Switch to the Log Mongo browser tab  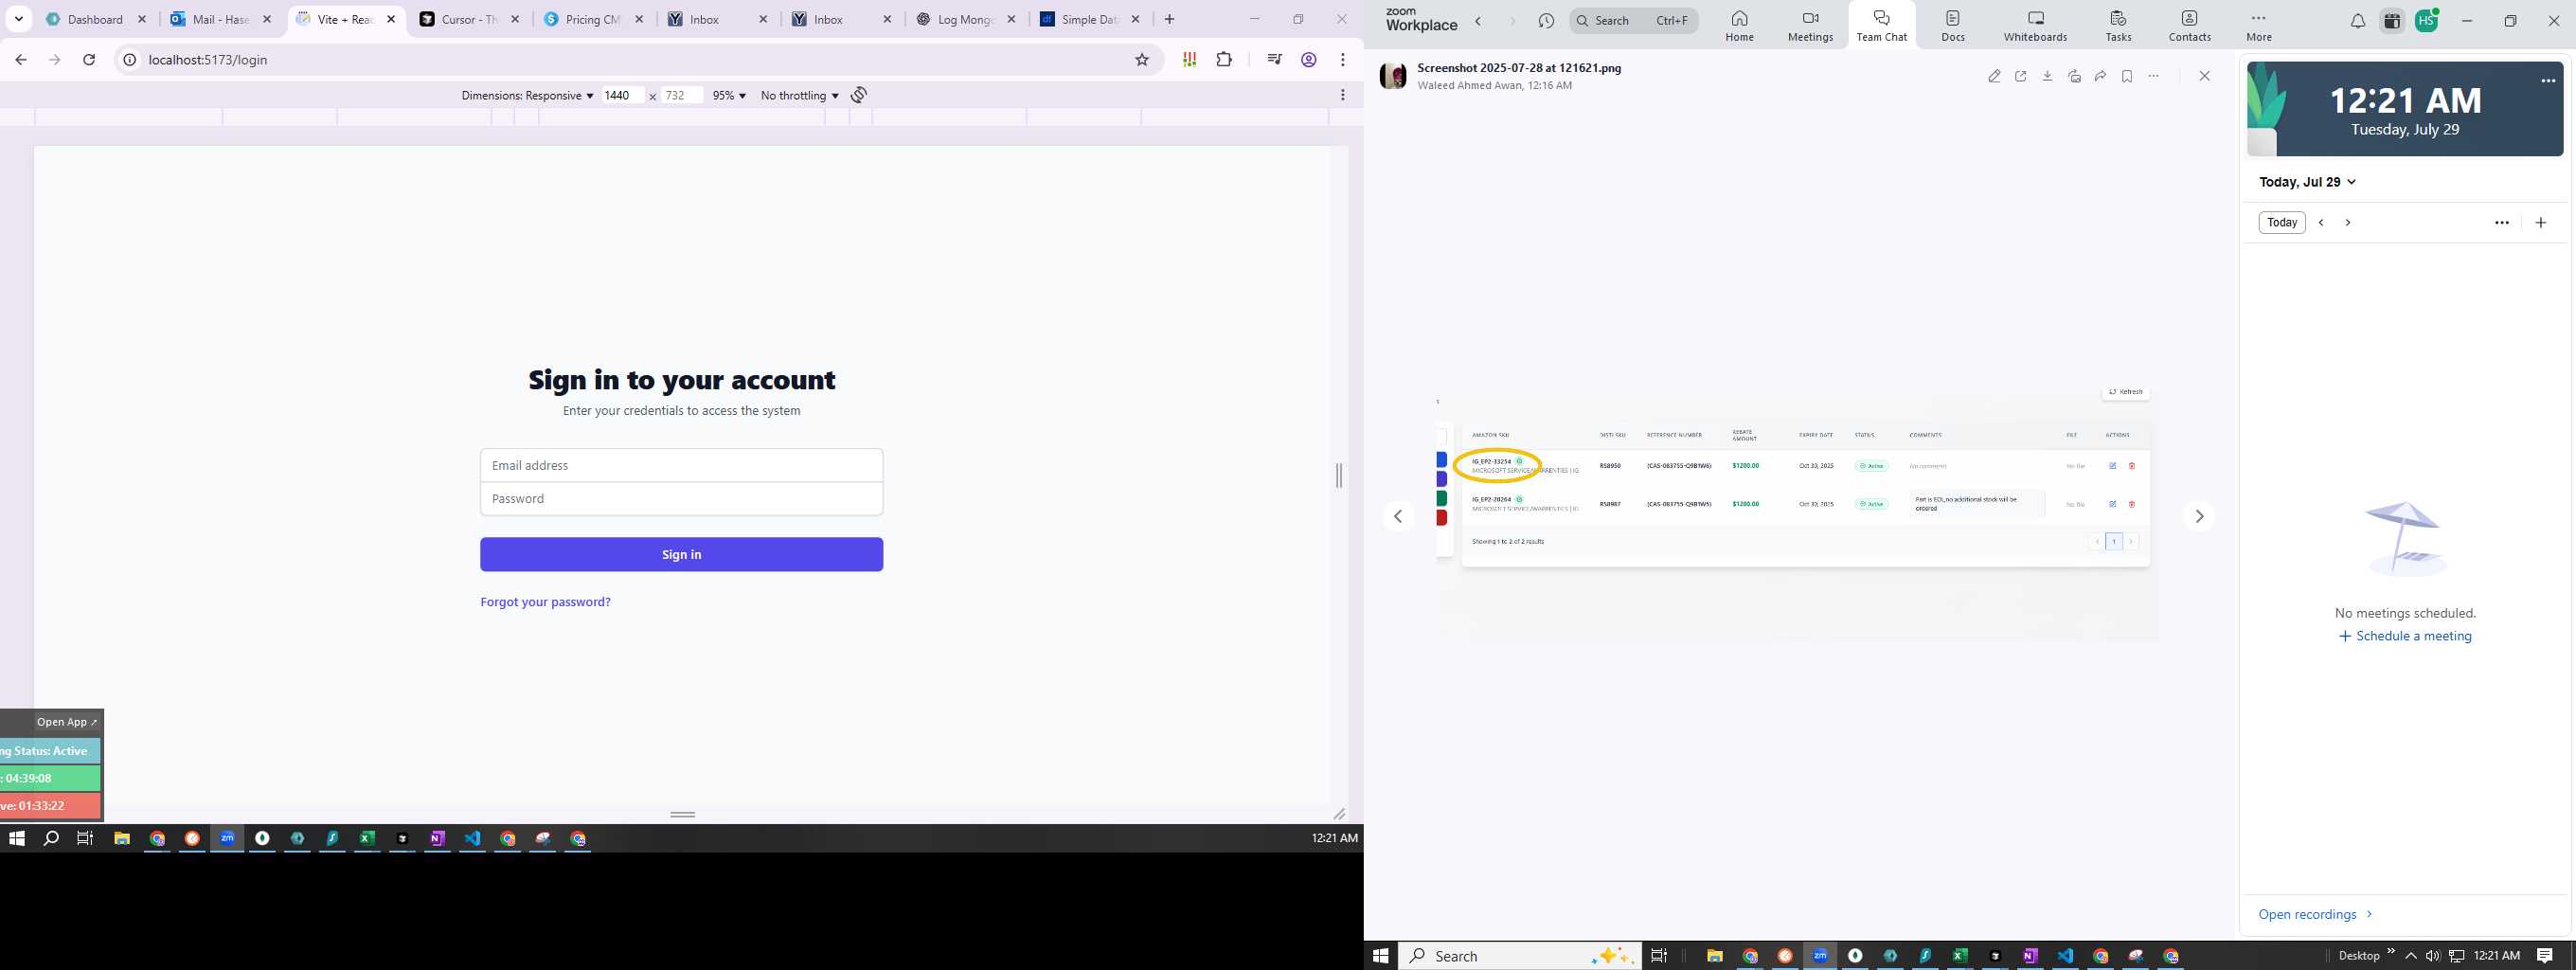(966, 19)
